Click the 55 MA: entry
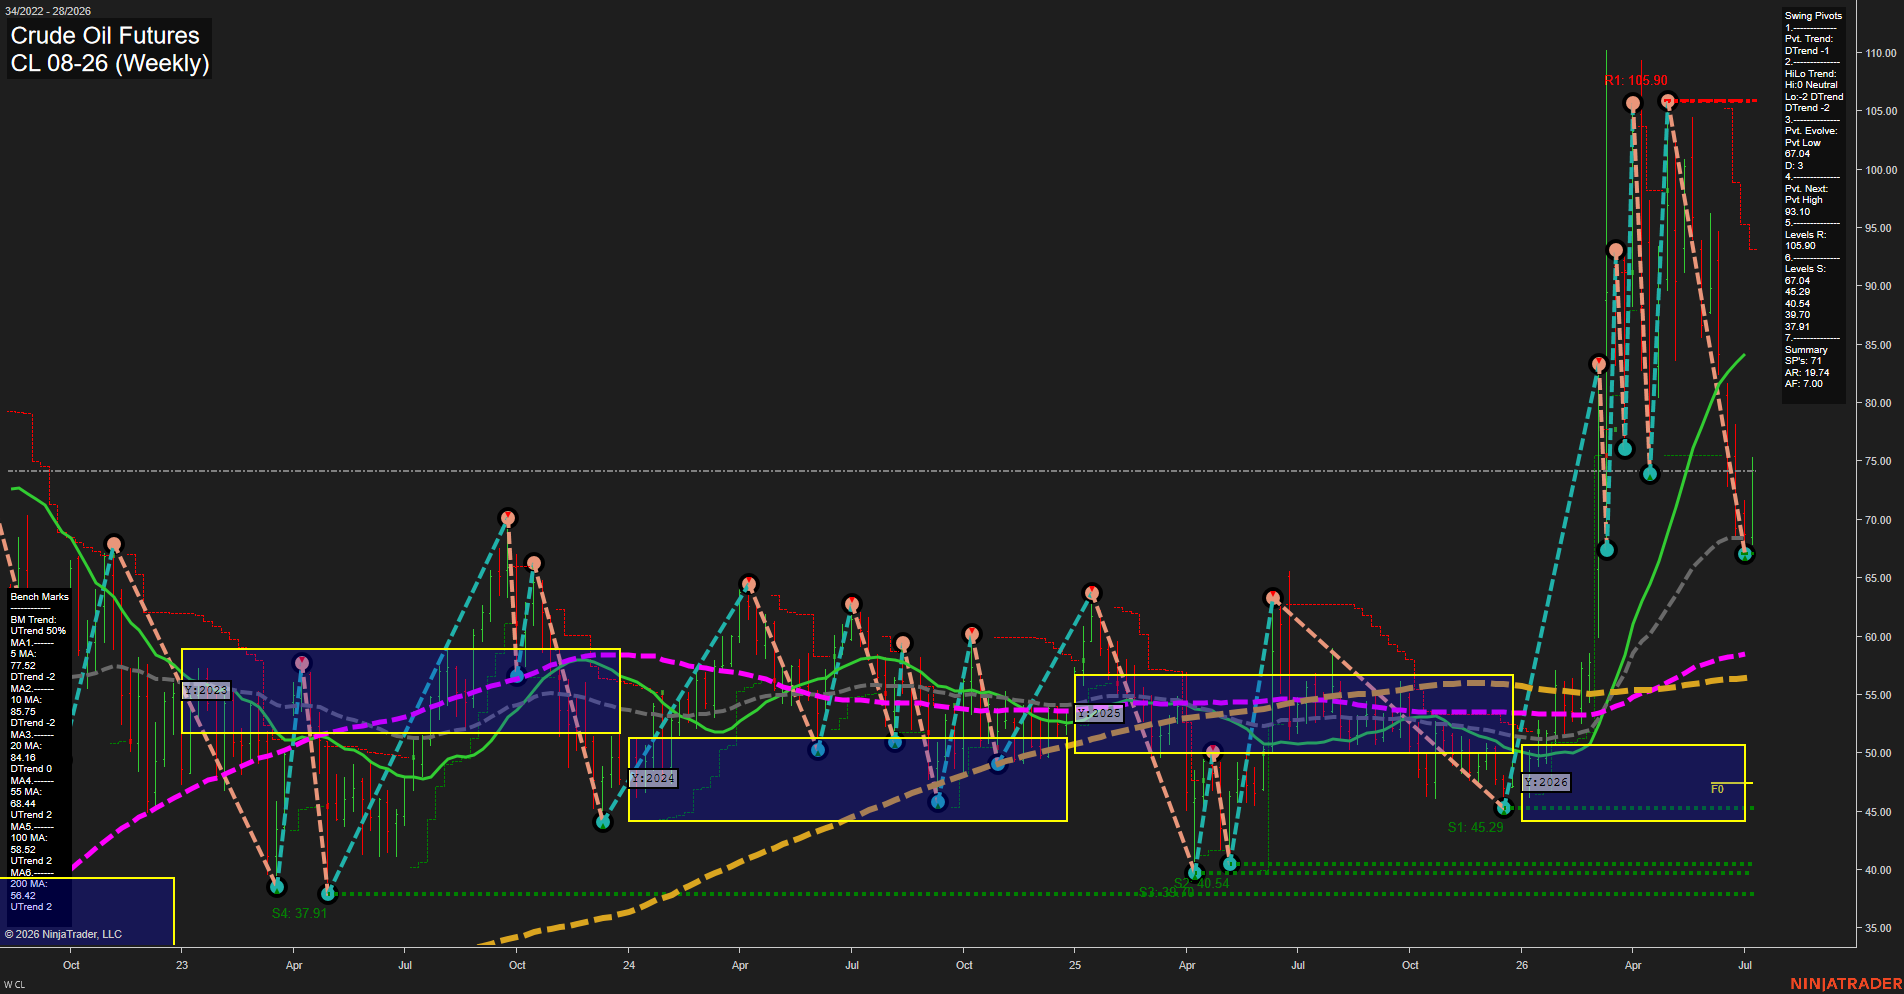The image size is (1904, 994). tap(26, 792)
